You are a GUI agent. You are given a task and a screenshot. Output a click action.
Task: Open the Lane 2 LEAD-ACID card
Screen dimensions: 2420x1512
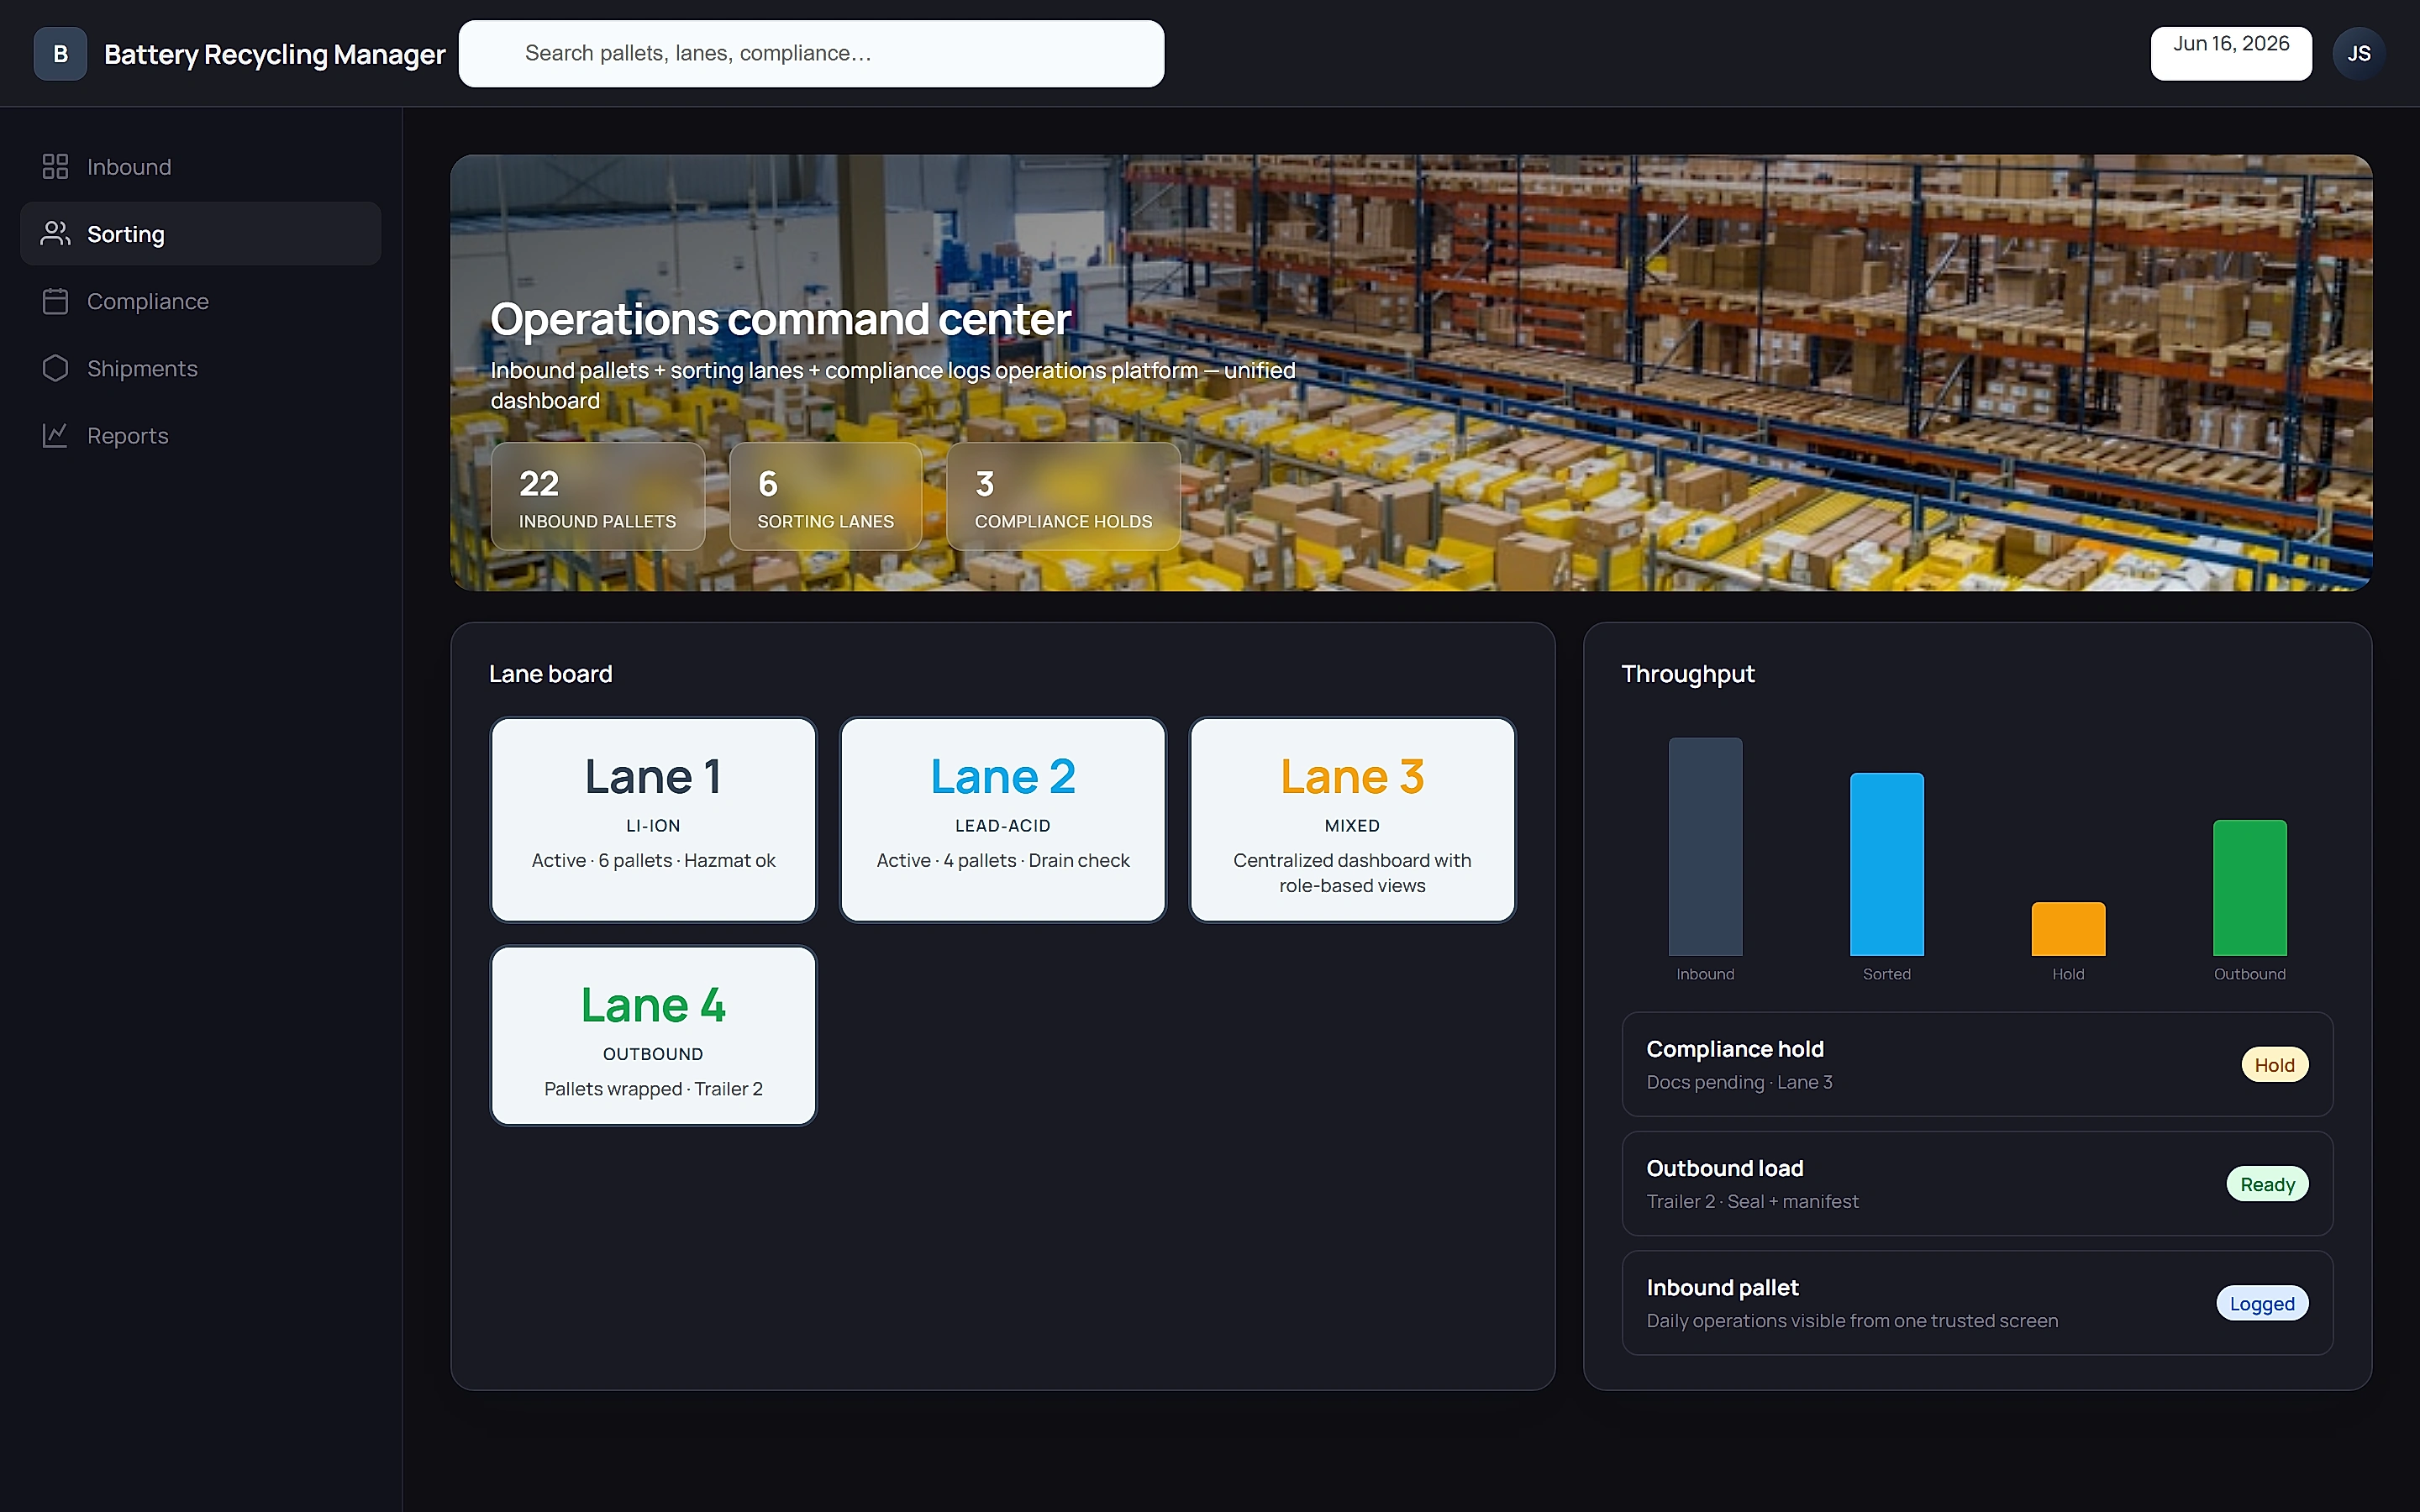click(x=1003, y=819)
